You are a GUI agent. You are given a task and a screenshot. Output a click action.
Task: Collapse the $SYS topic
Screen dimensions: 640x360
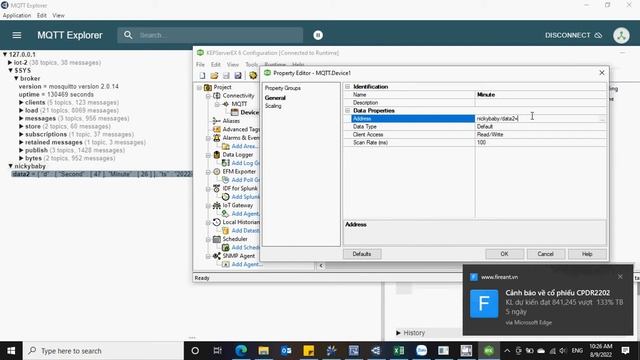pyautogui.click(x=11, y=70)
